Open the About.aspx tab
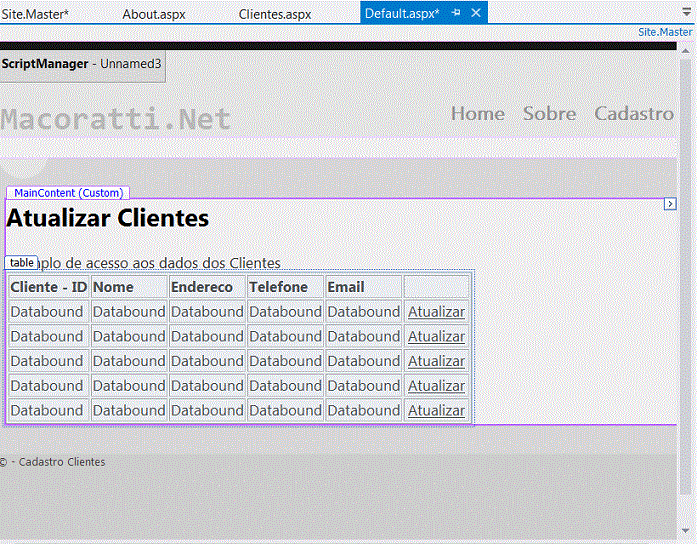697x544 pixels. click(x=153, y=14)
